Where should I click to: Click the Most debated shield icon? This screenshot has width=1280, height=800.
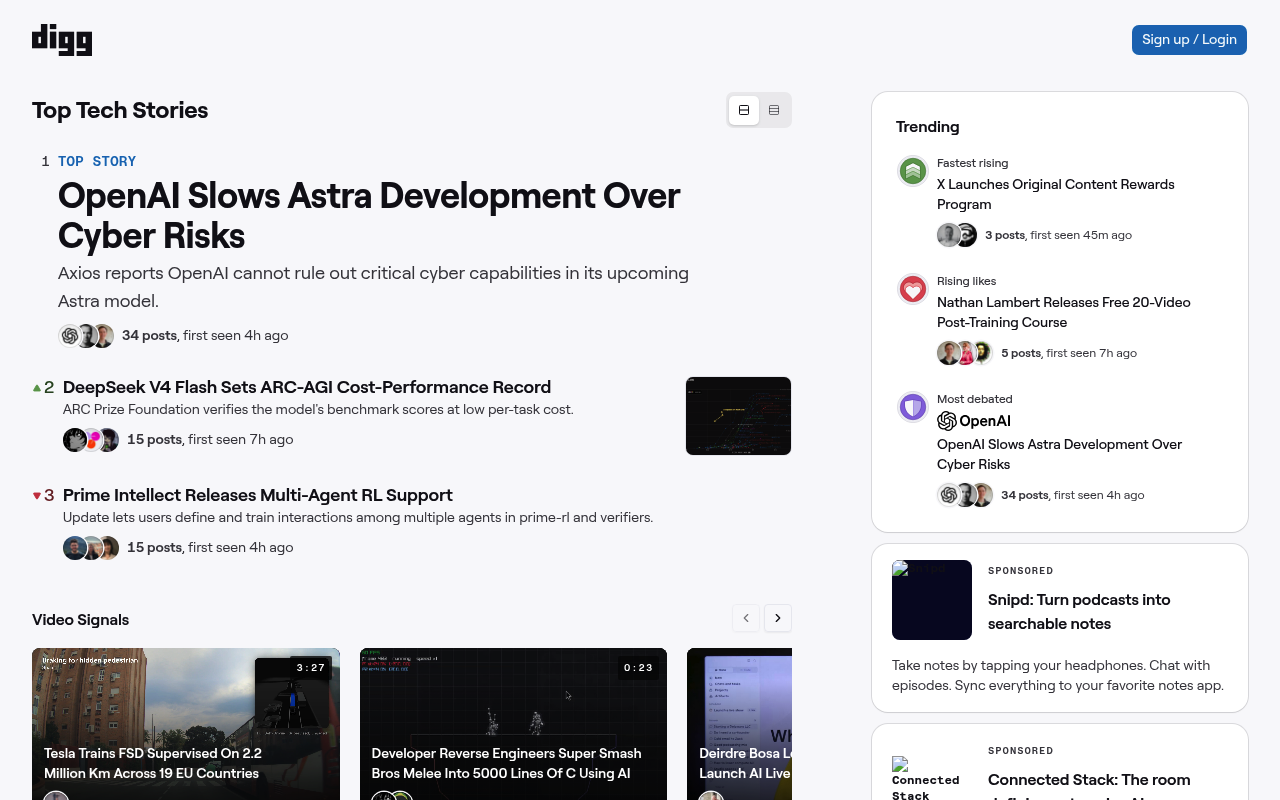coord(912,407)
